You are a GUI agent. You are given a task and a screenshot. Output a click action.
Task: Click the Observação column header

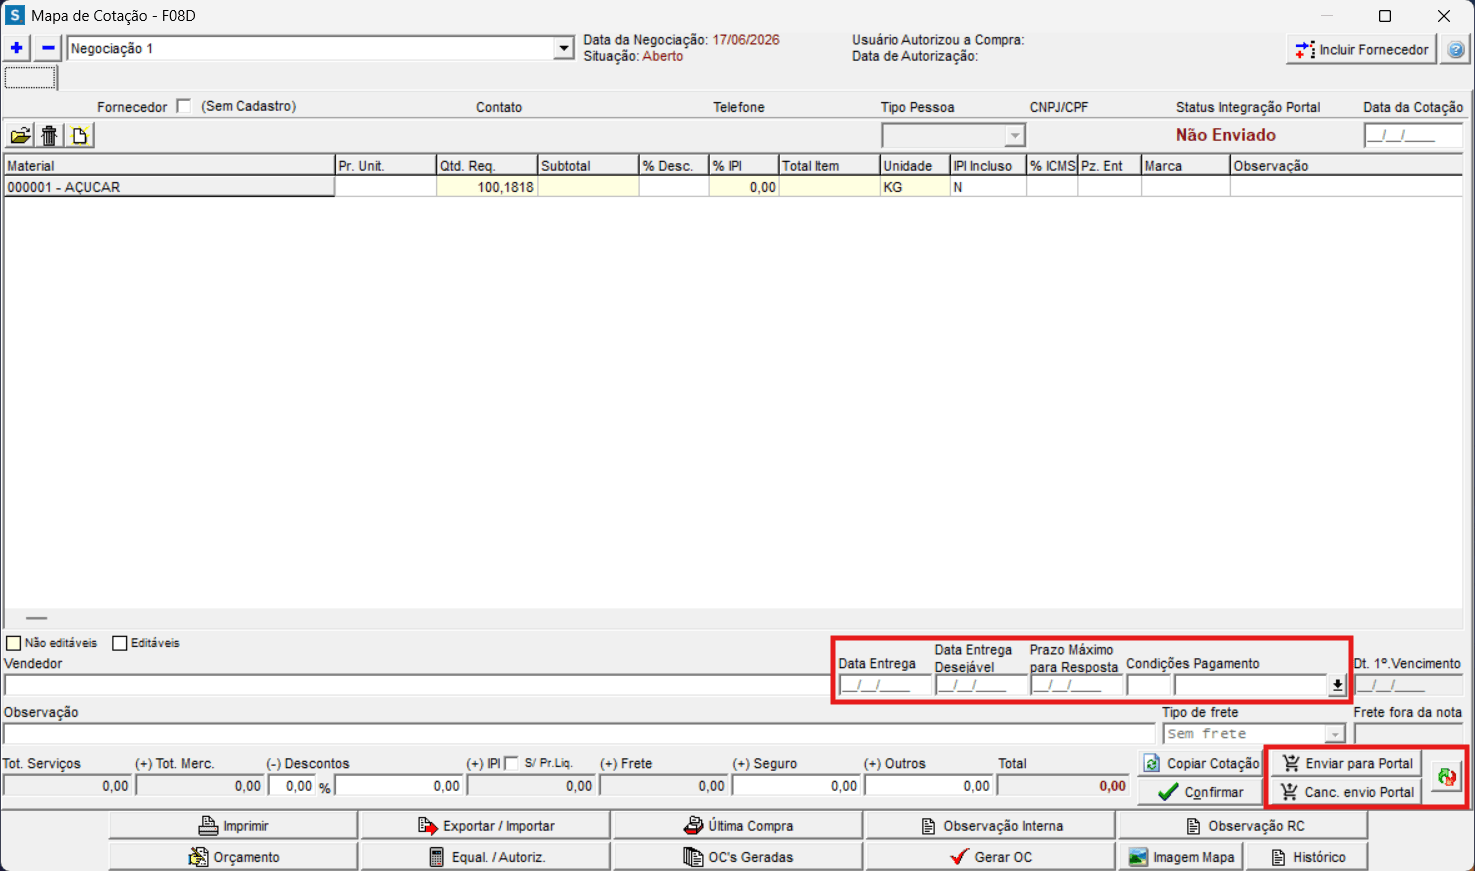pos(1346,166)
